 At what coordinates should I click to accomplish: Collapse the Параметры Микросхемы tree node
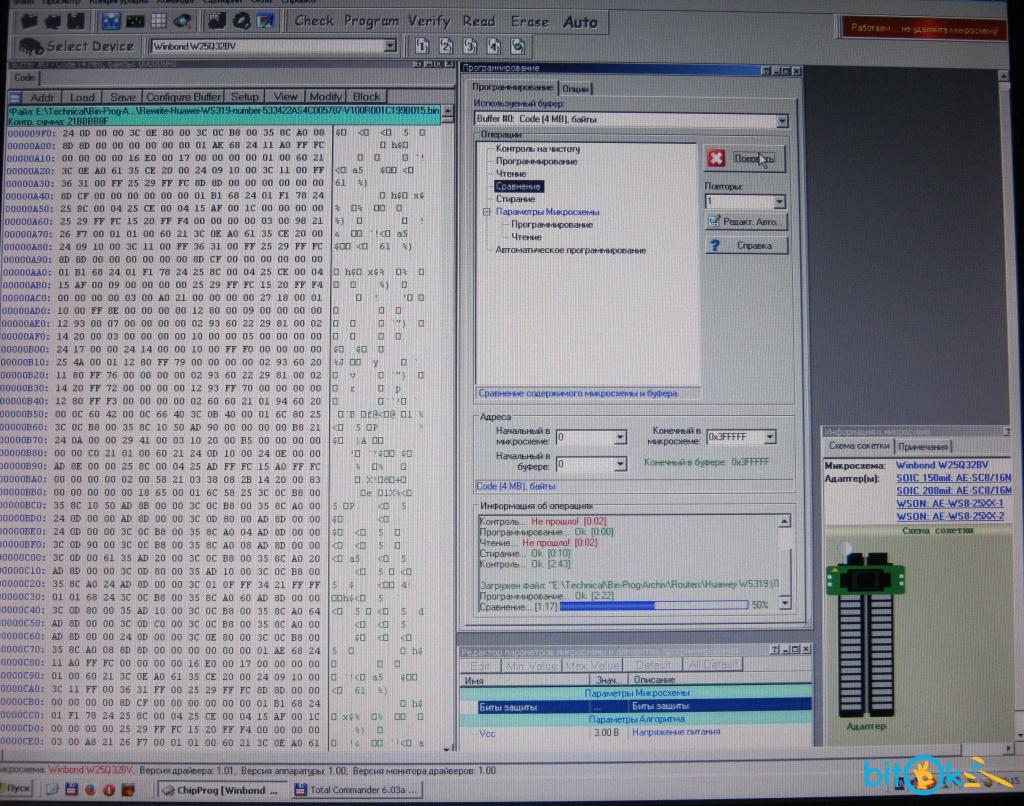pos(487,212)
